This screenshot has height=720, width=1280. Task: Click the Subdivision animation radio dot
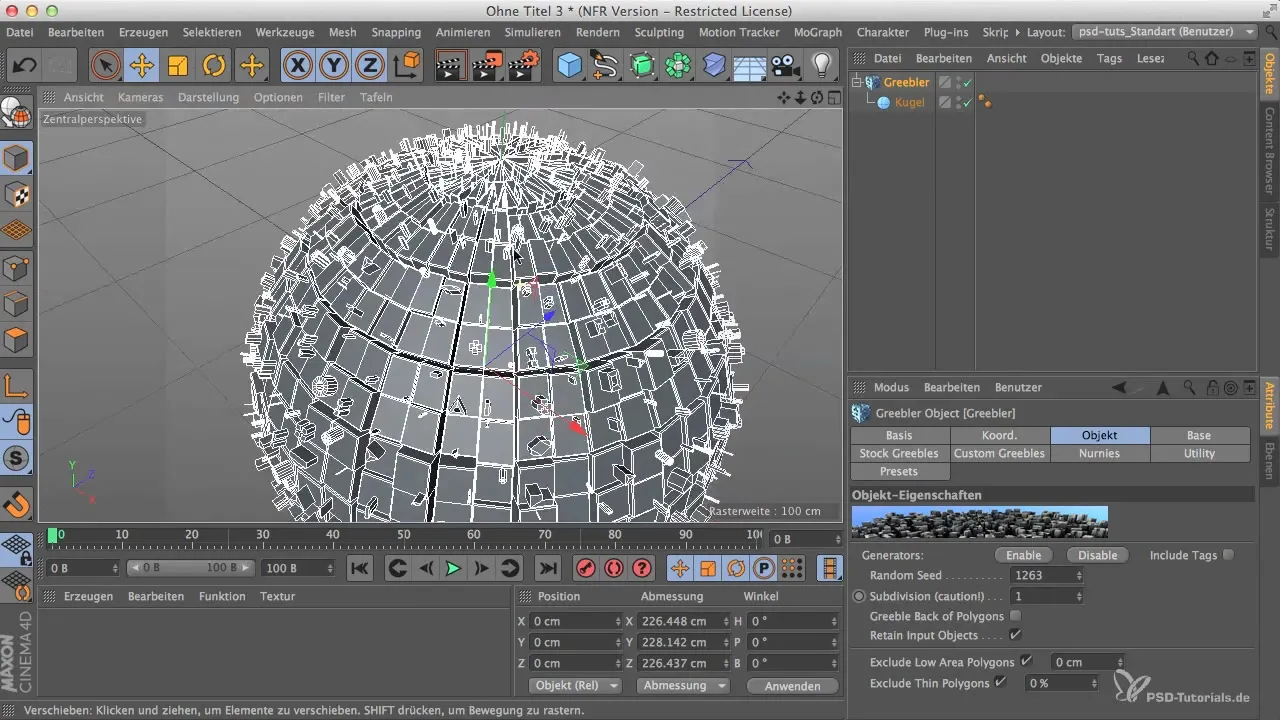click(x=859, y=595)
